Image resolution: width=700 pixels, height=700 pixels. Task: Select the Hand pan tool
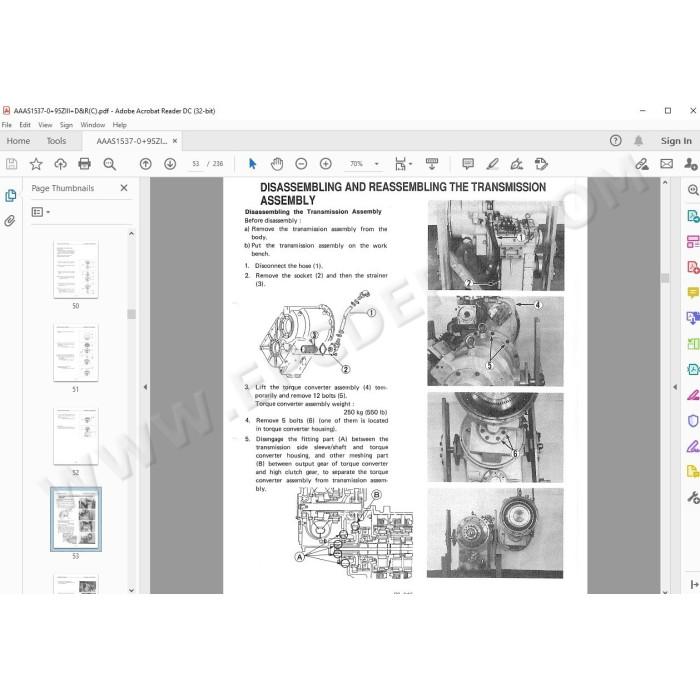pos(277,164)
